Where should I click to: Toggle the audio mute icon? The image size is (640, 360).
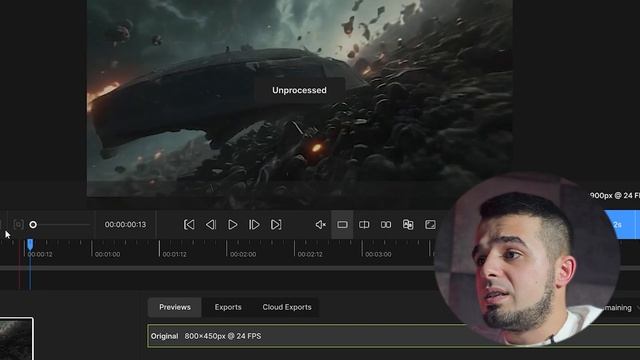point(320,224)
